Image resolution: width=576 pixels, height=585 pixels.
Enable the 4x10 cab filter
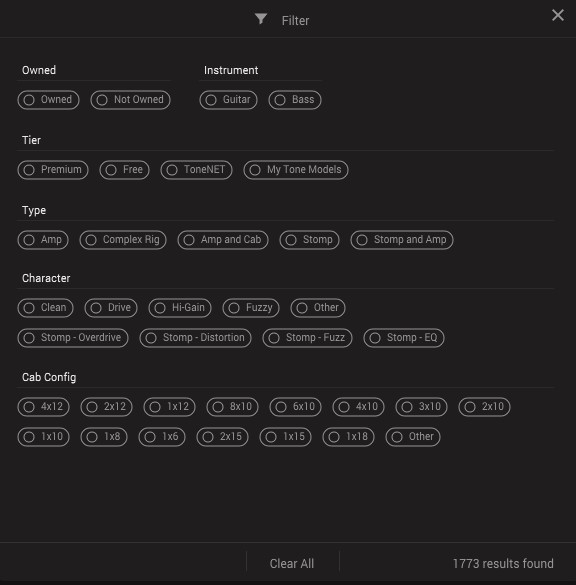[x=359, y=407]
